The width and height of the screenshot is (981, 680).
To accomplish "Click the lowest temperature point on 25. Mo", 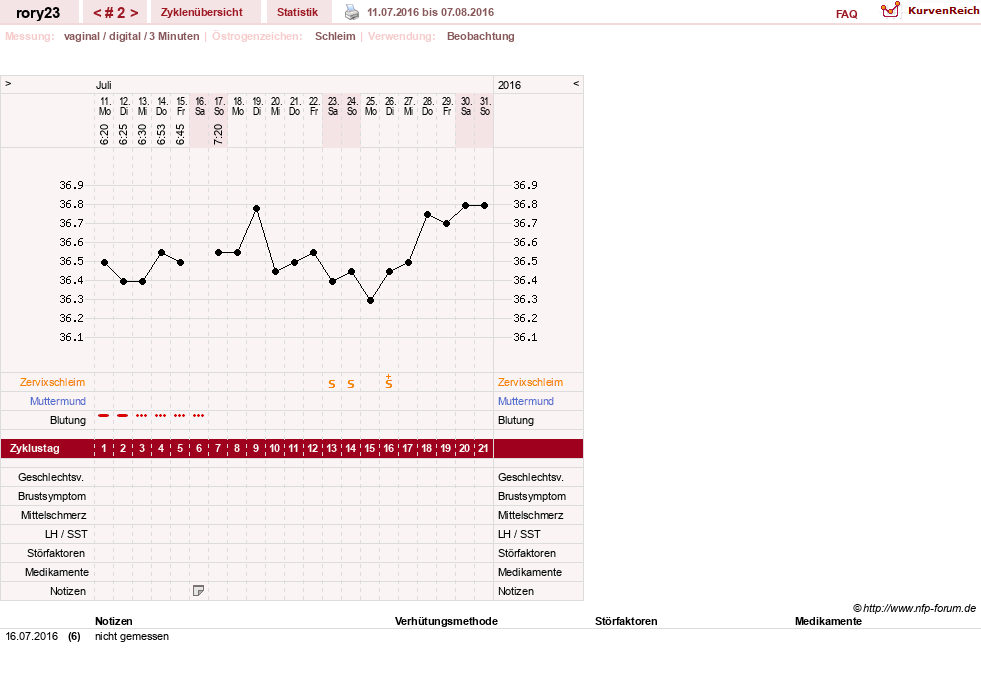I will point(370,301).
